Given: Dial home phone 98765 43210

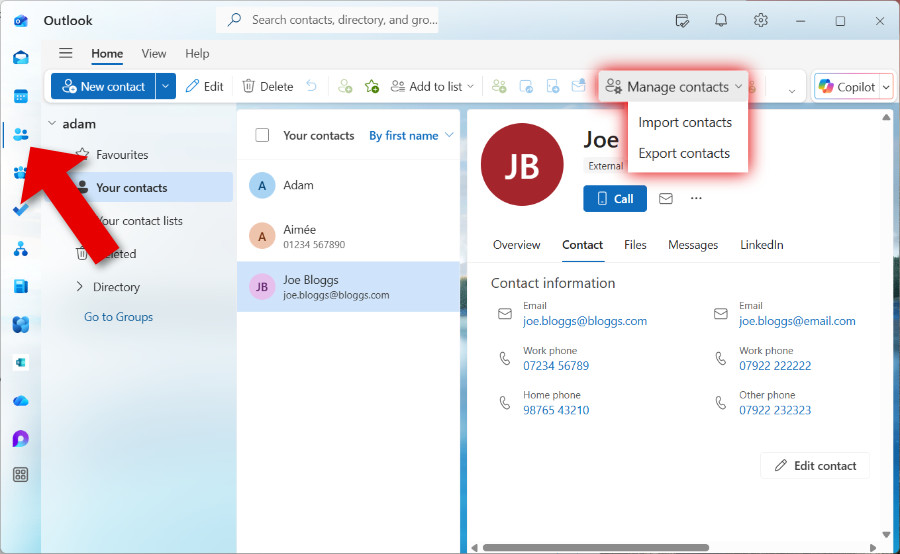Looking at the screenshot, I should click(556, 410).
